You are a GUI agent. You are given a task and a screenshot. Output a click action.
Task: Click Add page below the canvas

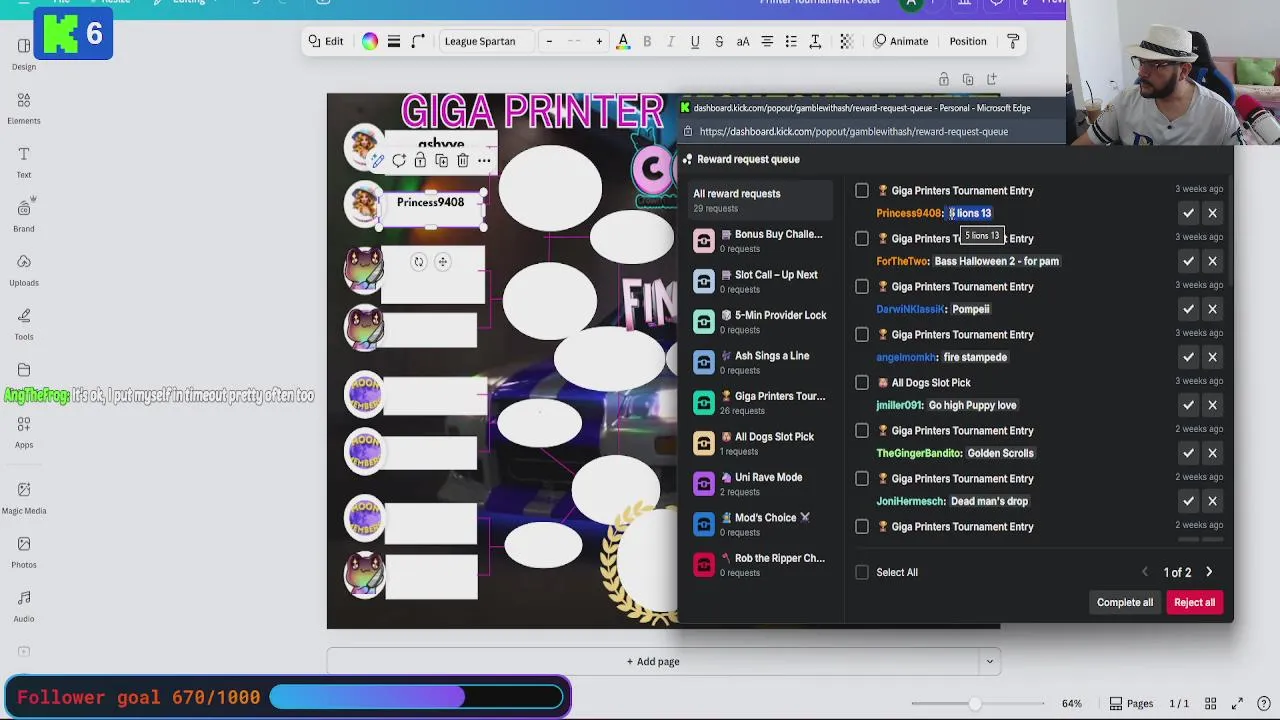click(653, 661)
